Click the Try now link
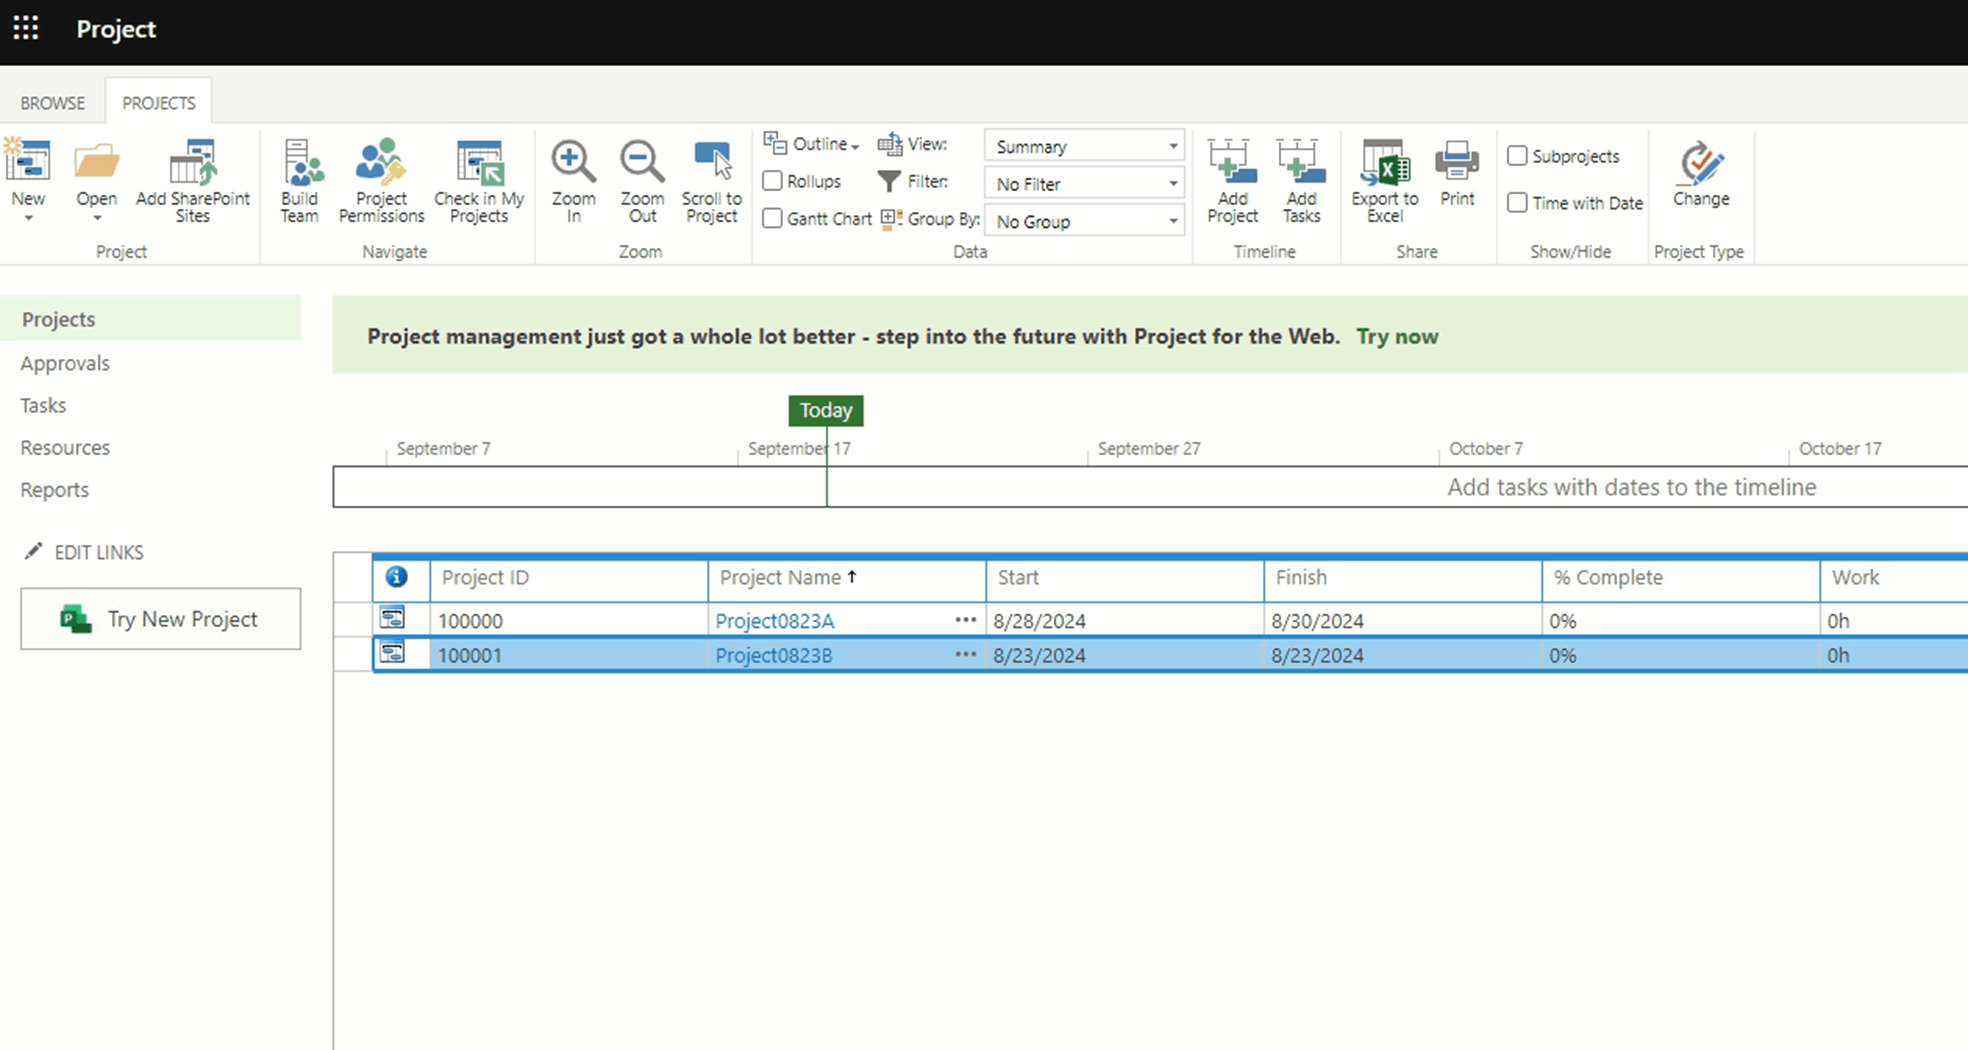The height and width of the screenshot is (1050, 1968). click(x=1397, y=336)
